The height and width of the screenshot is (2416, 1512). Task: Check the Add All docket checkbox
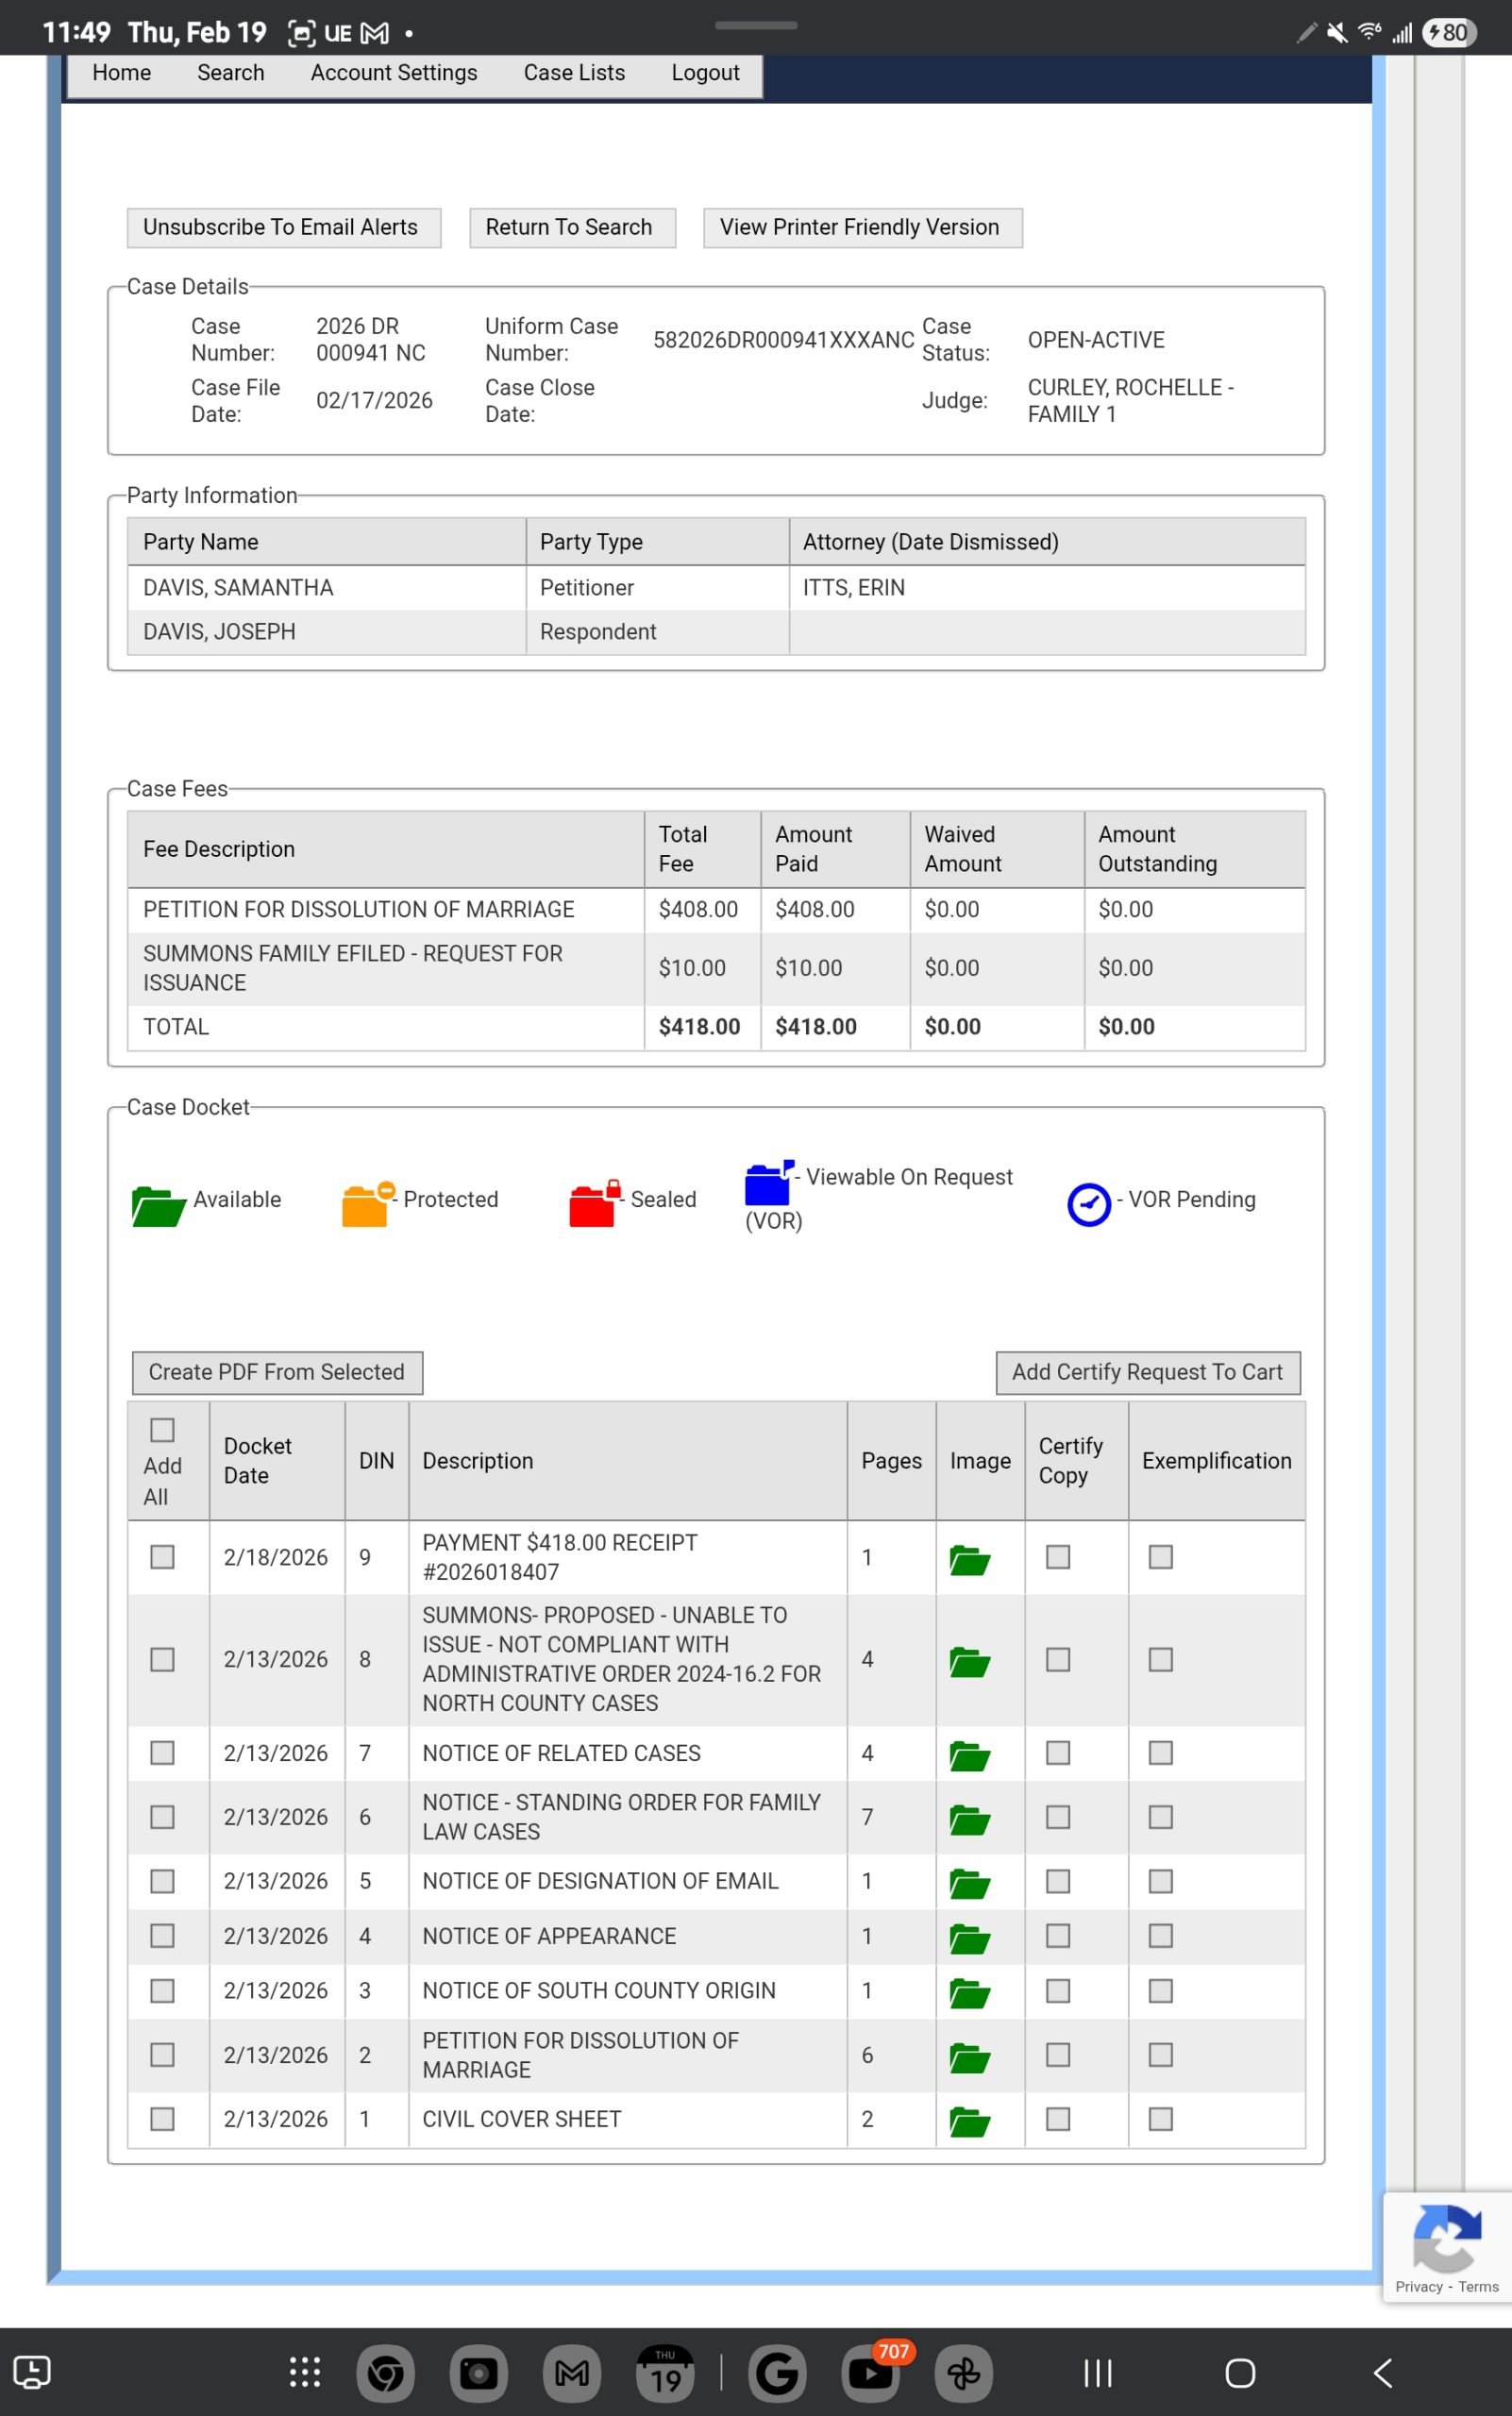pyautogui.click(x=162, y=1430)
